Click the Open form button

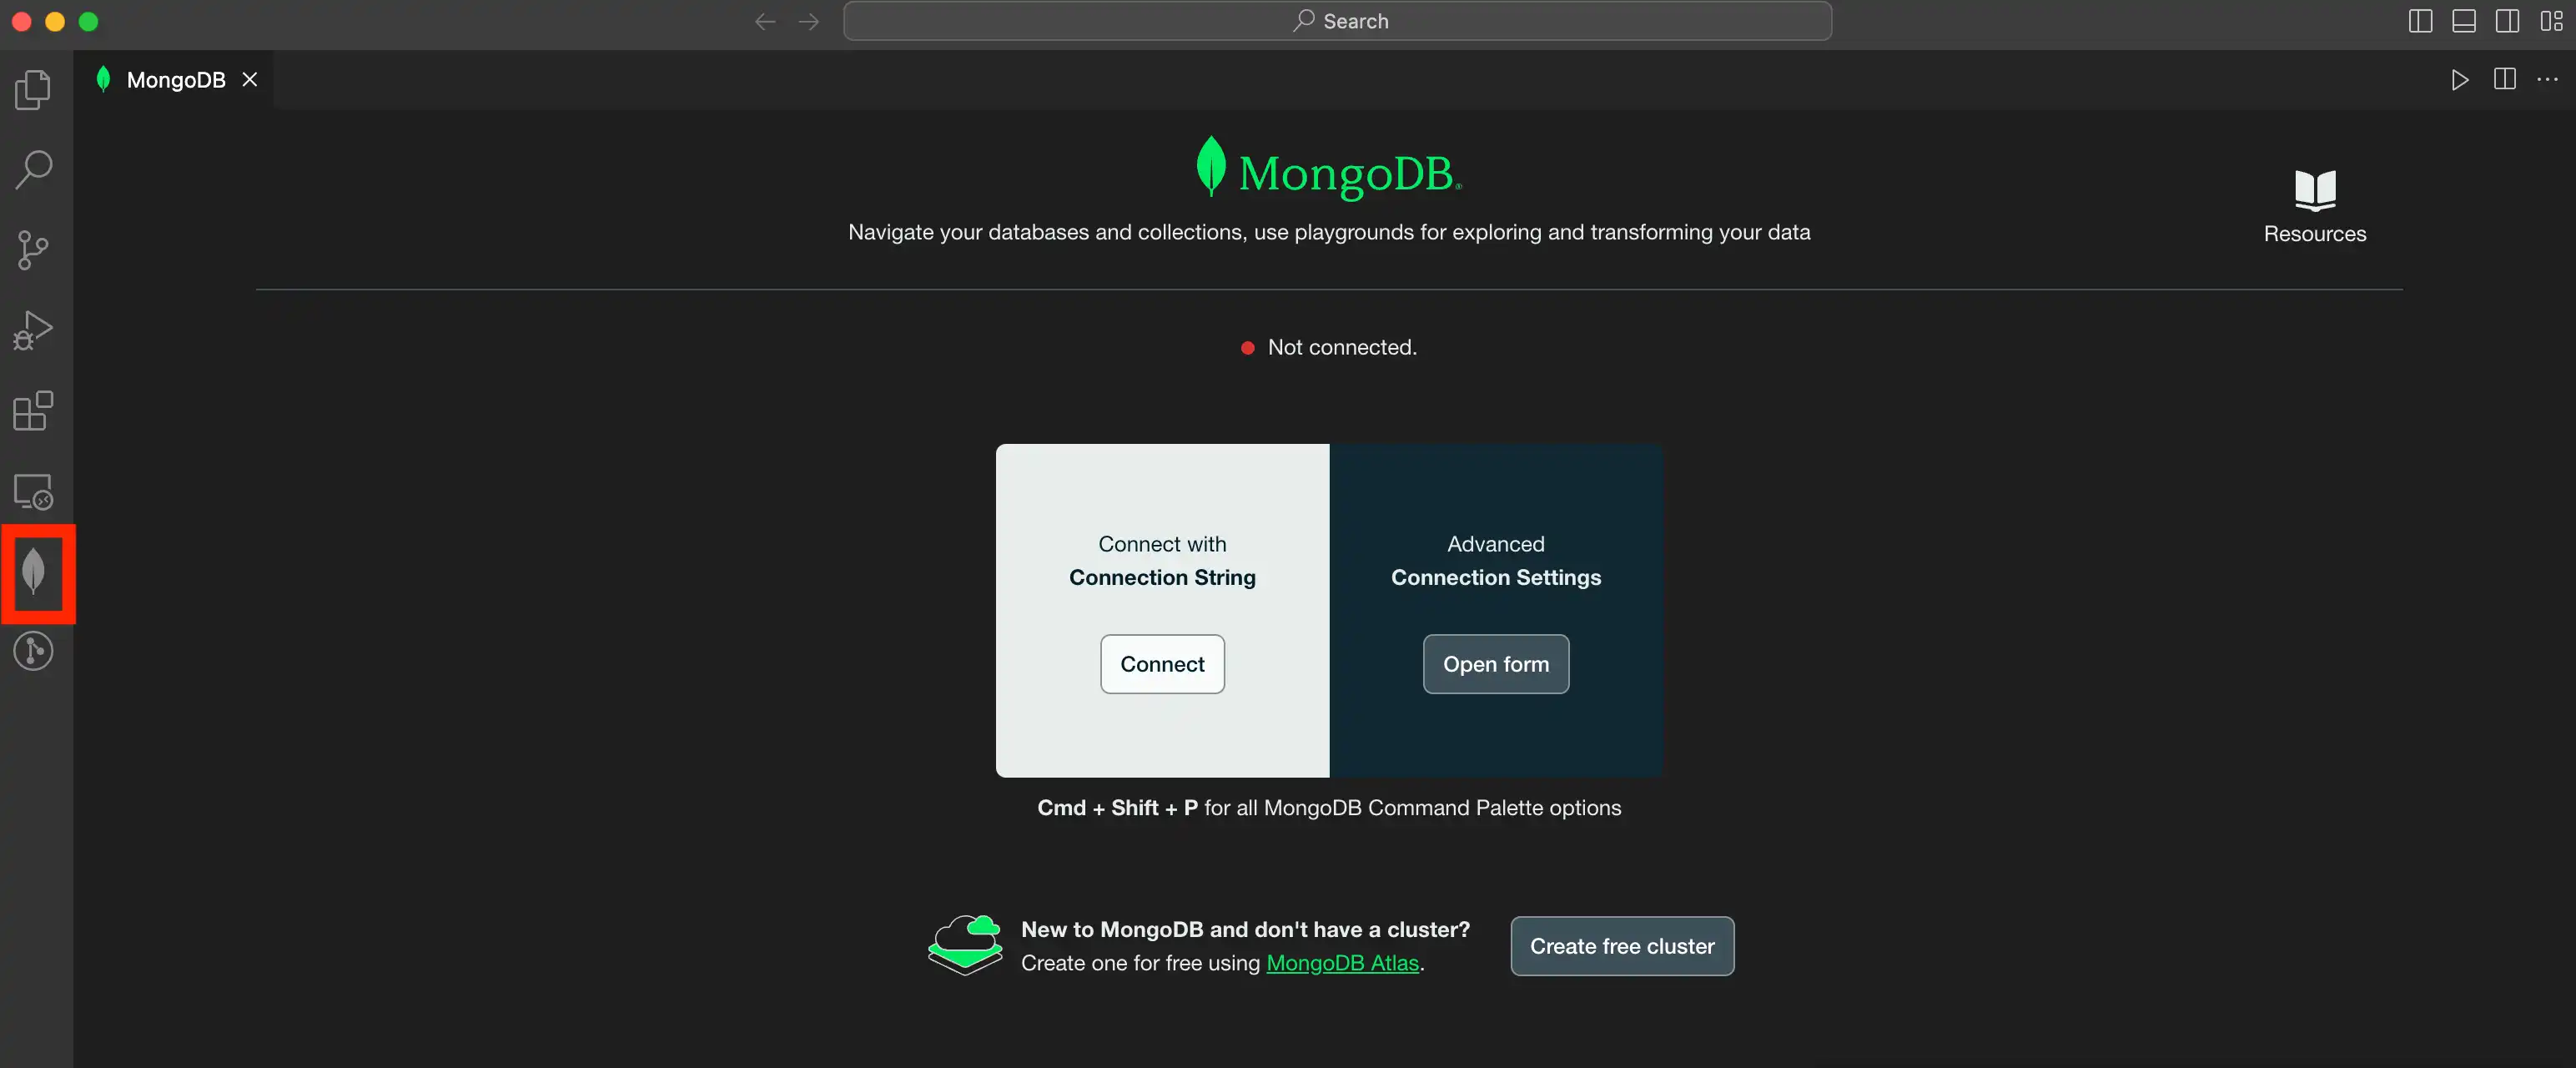coord(1497,664)
